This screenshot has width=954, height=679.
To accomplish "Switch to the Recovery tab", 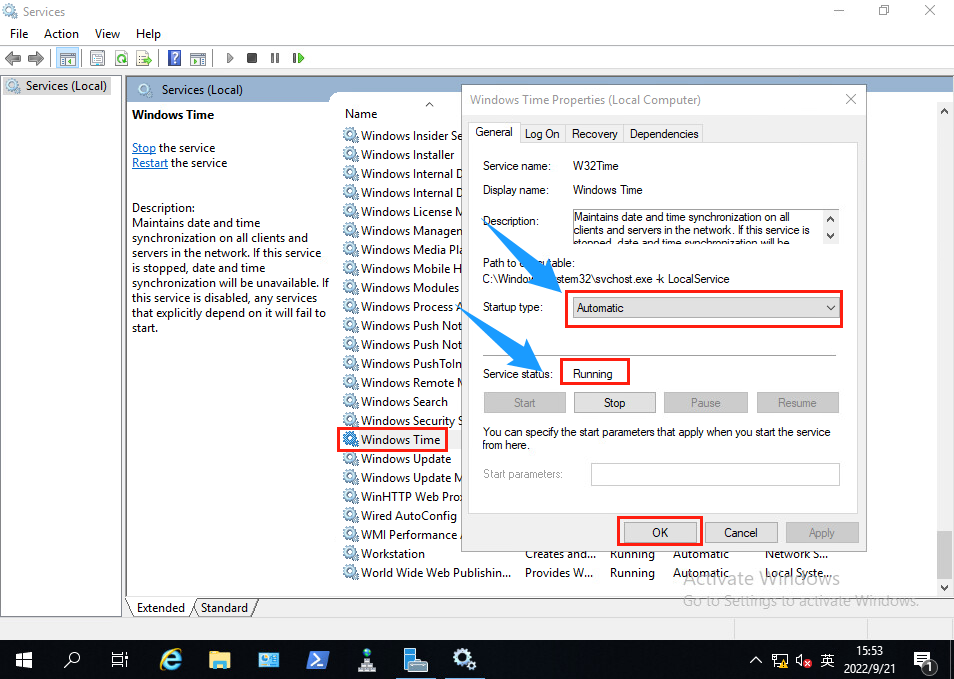I will coord(594,134).
